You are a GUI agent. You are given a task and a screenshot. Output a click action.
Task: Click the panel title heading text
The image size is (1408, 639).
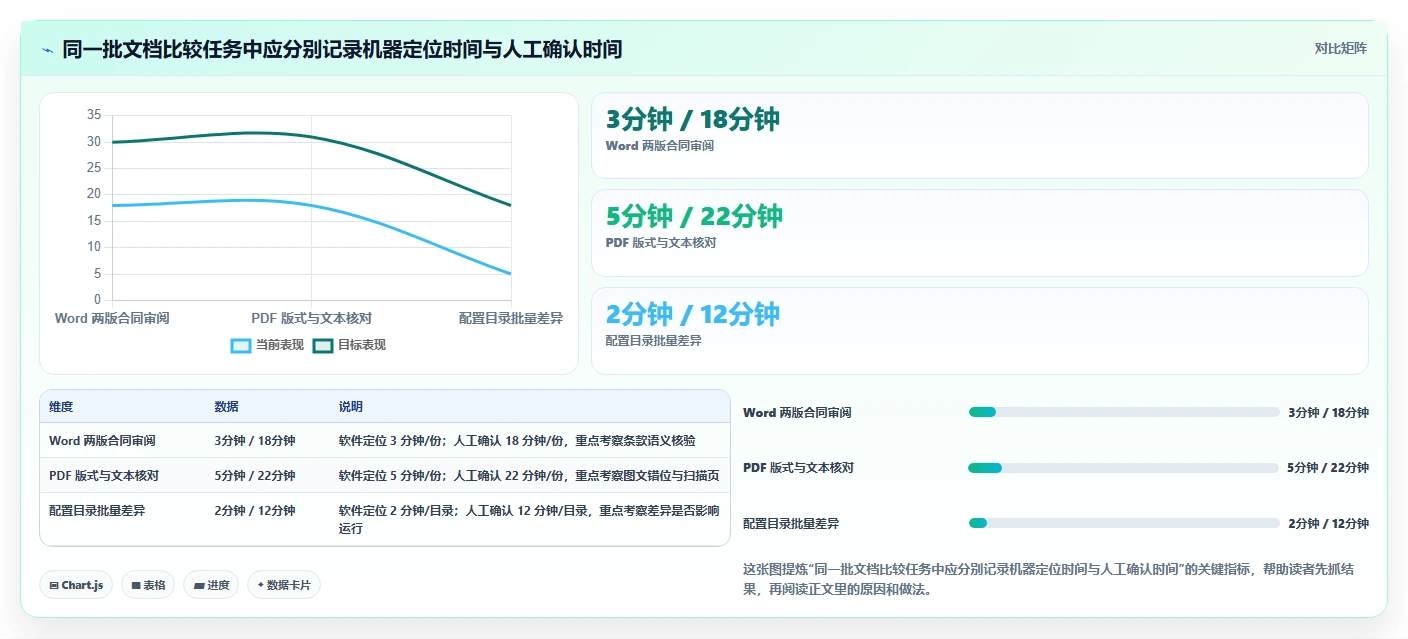(342, 49)
